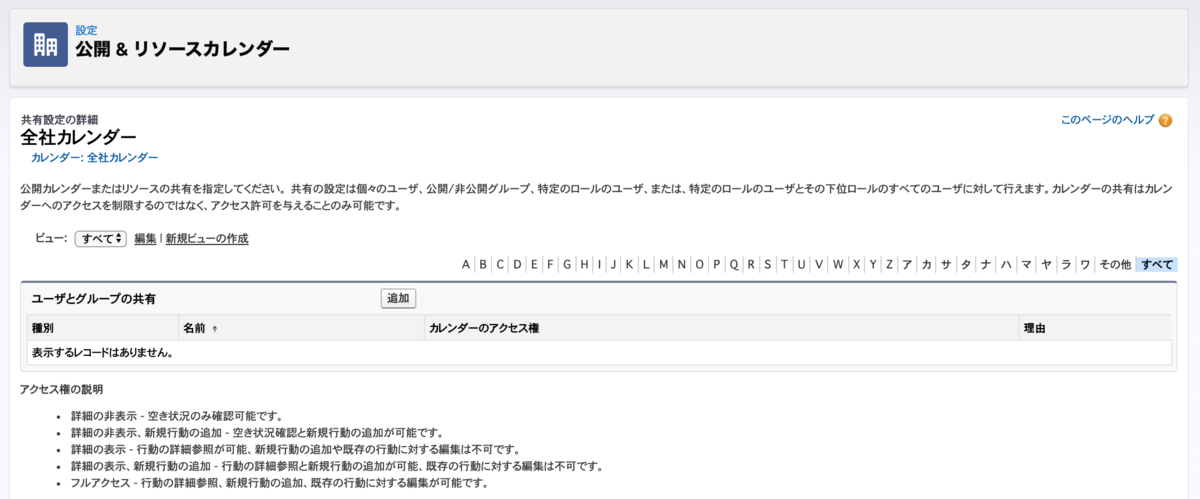This screenshot has width=1200, height=499.
Task: Click the 理由 column header
Action: (1034, 328)
